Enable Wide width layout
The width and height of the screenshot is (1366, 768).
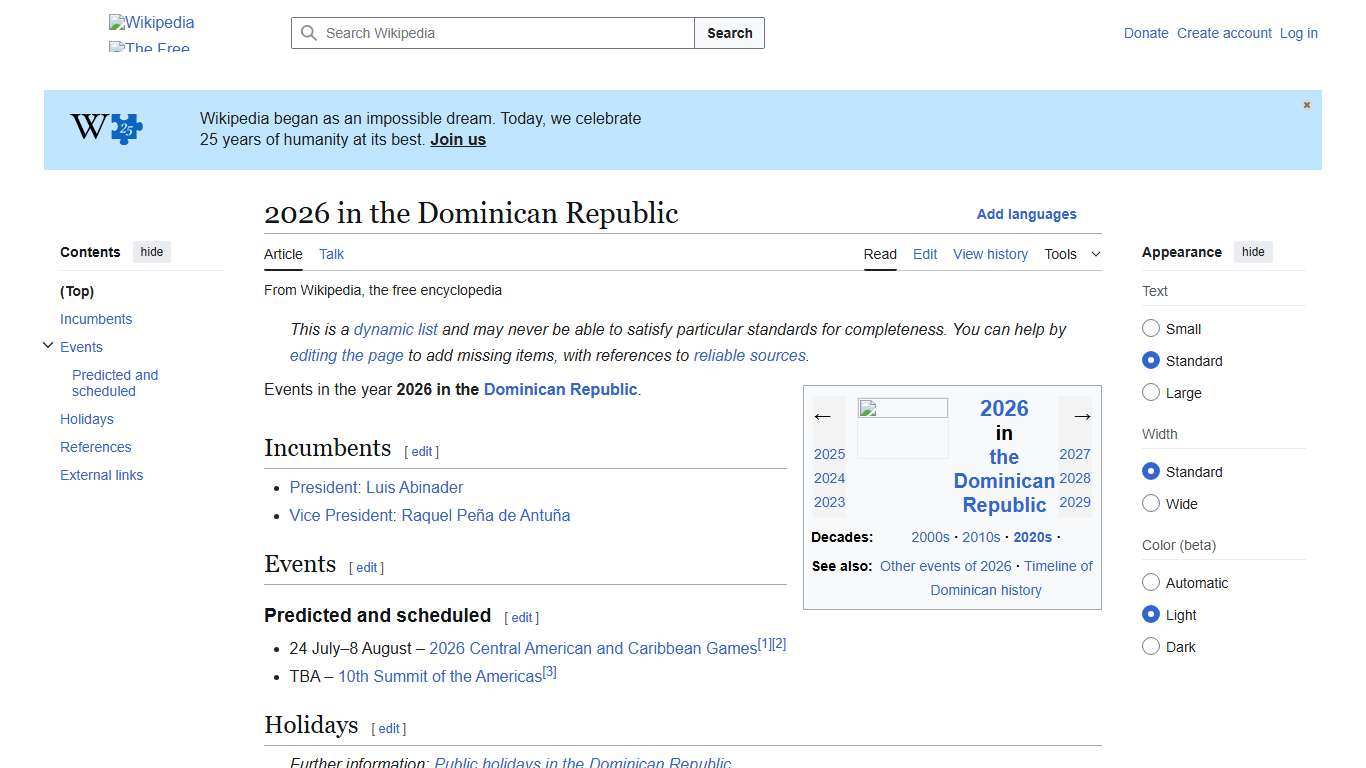(1151, 504)
